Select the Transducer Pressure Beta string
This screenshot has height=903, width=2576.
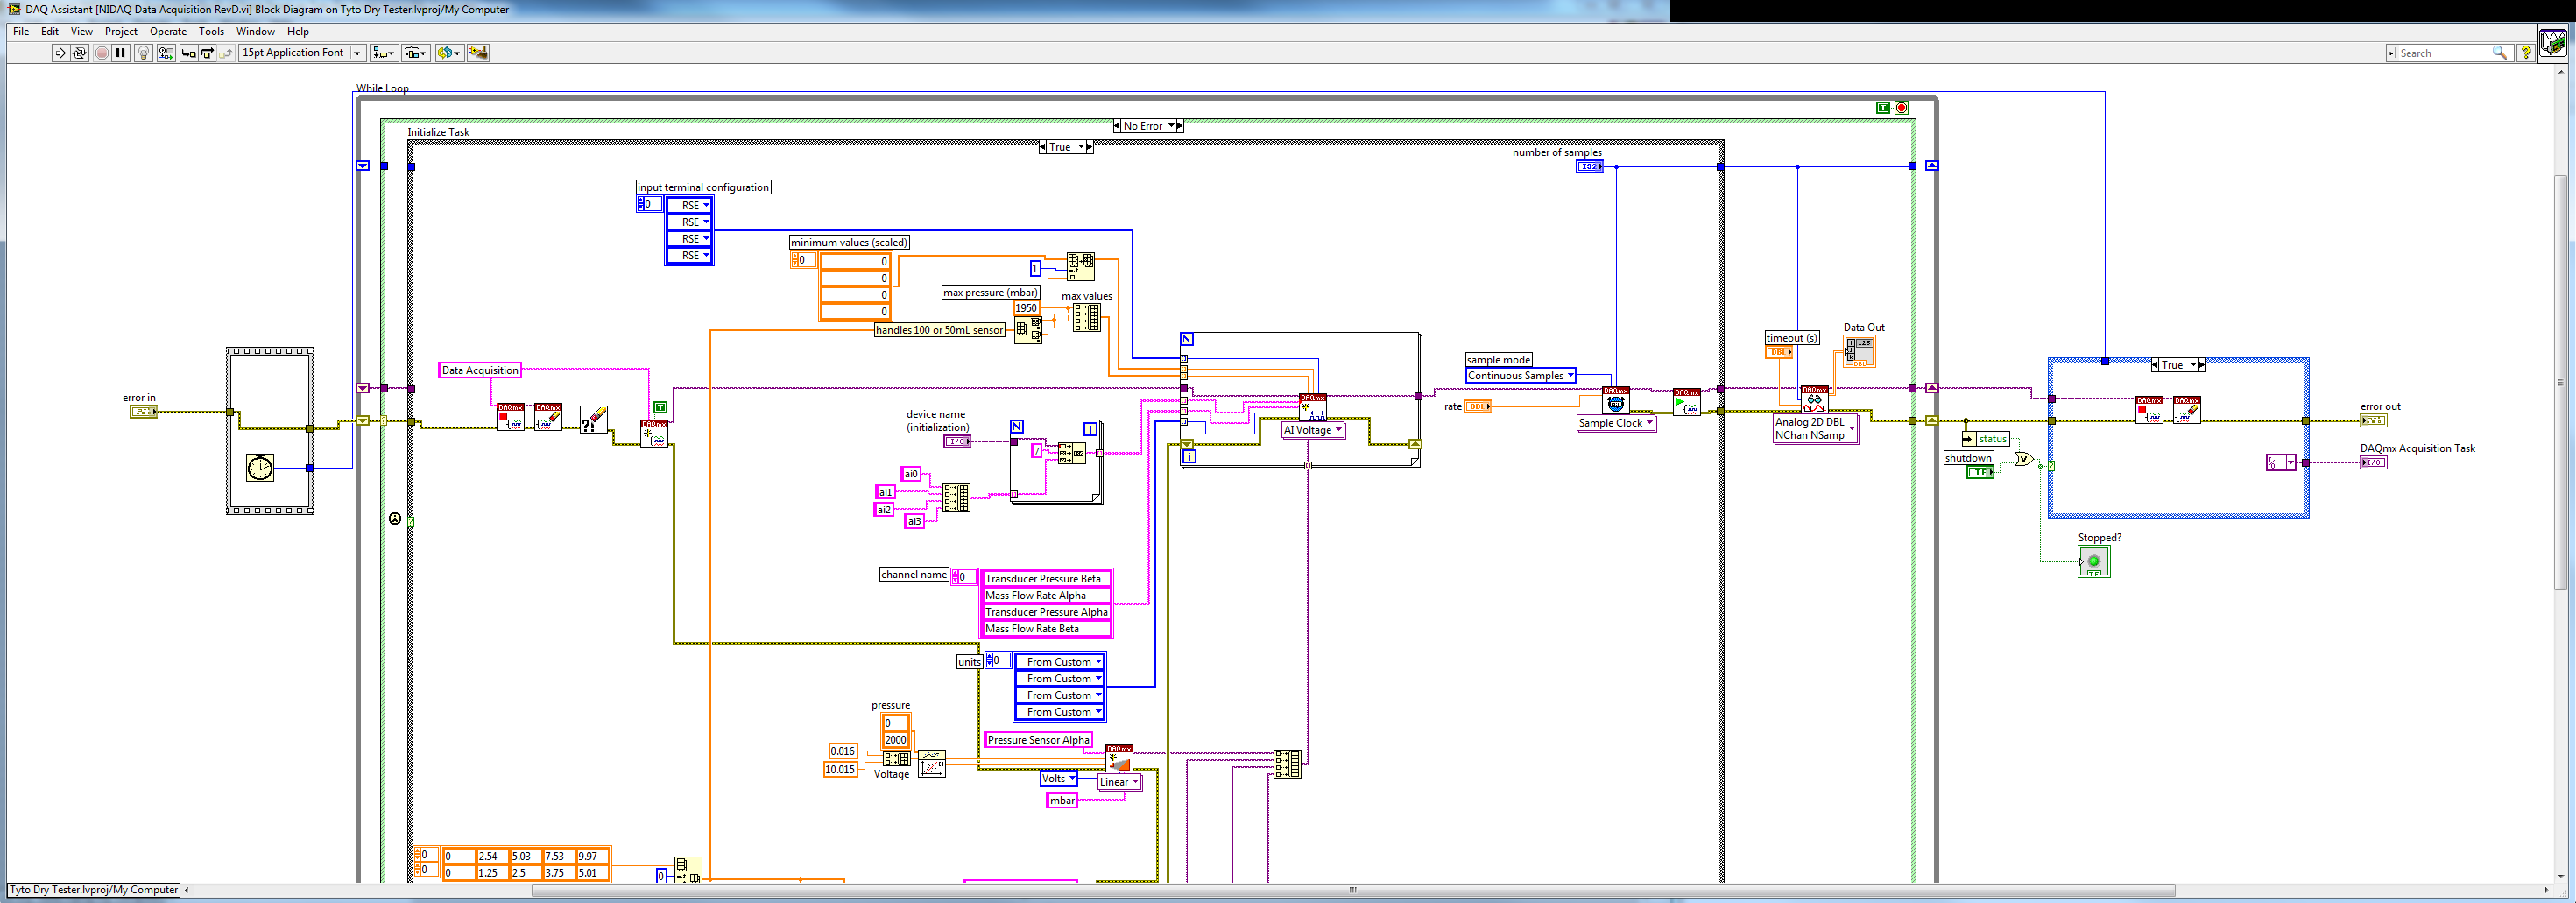(1045, 579)
